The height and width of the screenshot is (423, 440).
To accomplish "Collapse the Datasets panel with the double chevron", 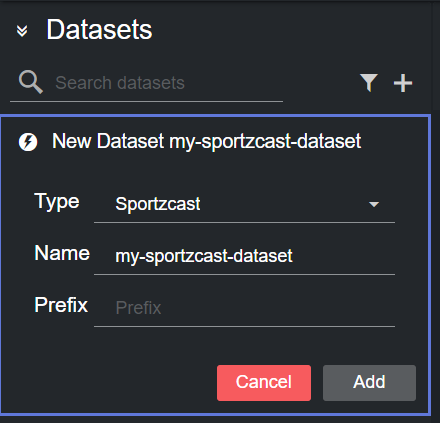I will (x=22, y=31).
